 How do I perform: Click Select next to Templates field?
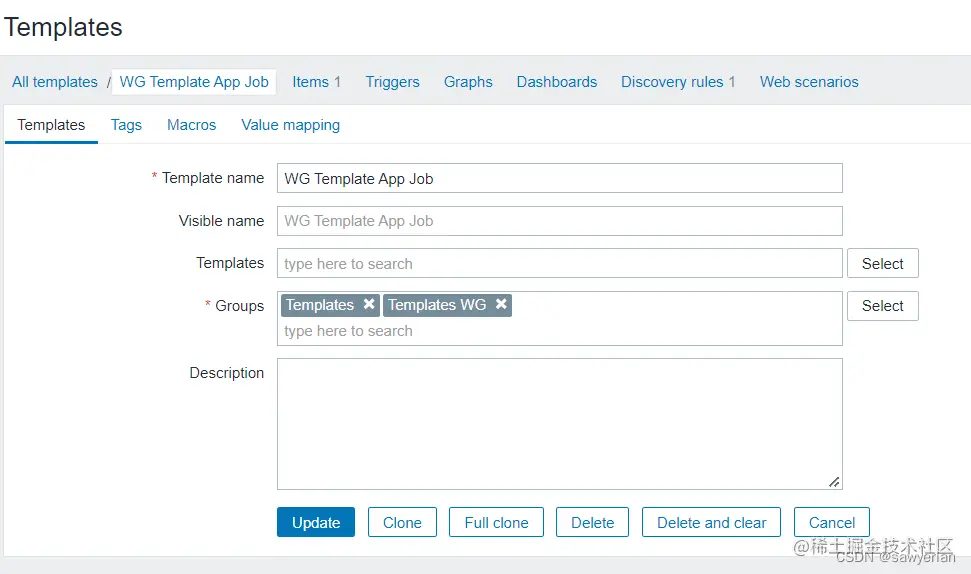882,263
